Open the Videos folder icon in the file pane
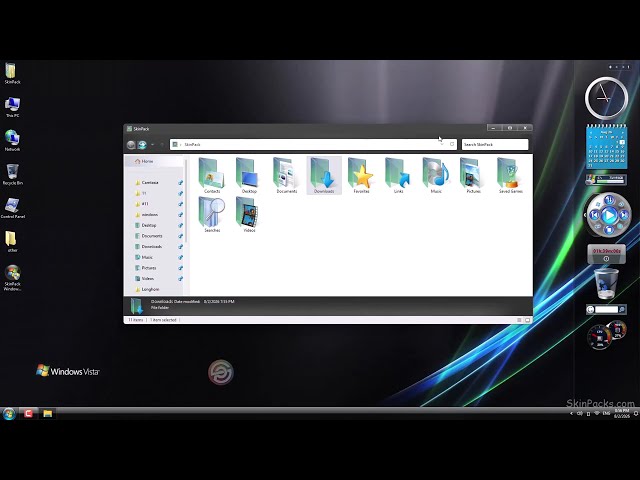640x480 pixels. [249, 215]
